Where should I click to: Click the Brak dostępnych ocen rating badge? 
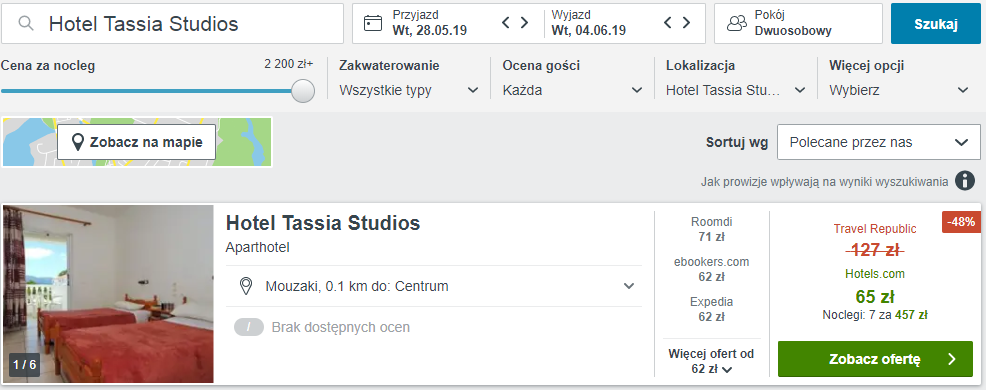(248, 327)
